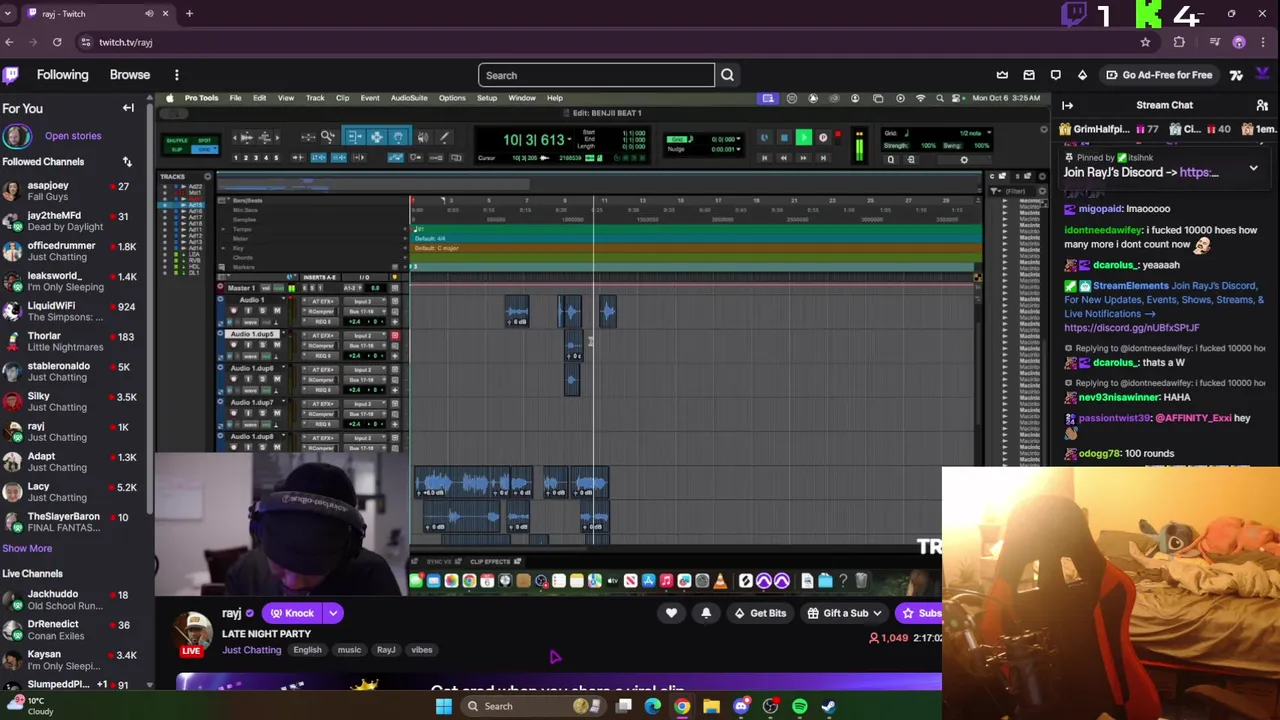Open the Windows Start menu
The height and width of the screenshot is (720, 1280).
click(x=443, y=706)
